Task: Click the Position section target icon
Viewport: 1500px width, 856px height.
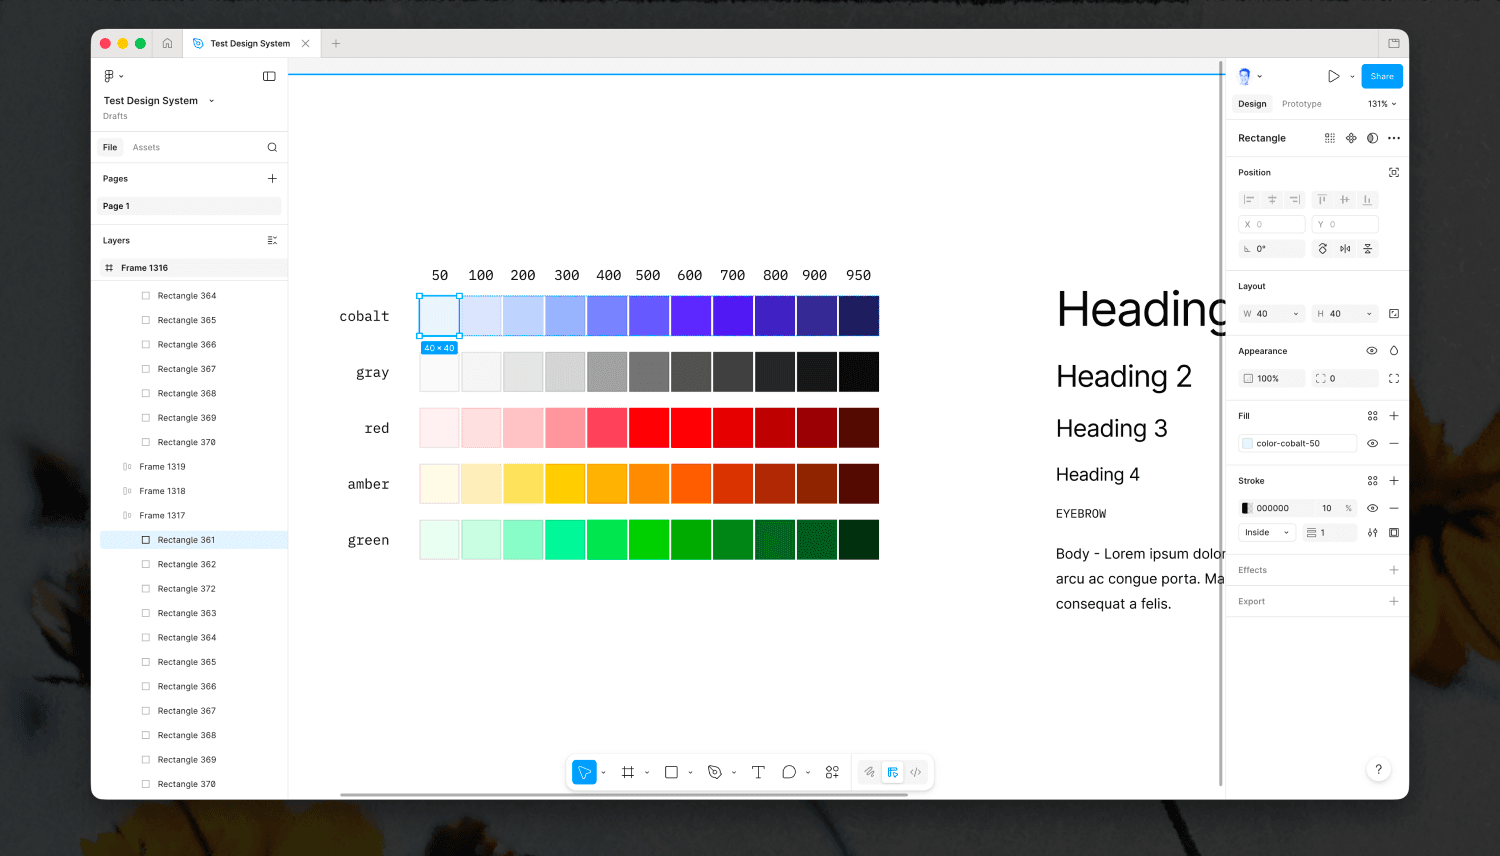Action: coord(1394,173)
